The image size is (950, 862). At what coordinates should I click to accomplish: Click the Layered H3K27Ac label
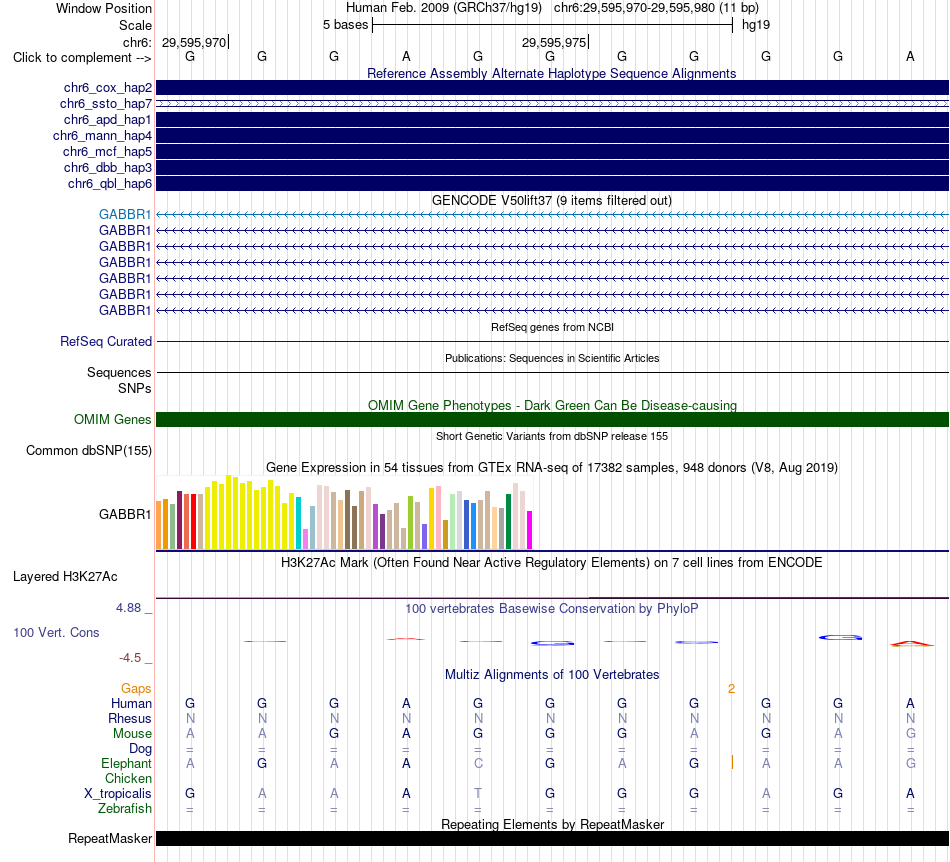(65, 577)
